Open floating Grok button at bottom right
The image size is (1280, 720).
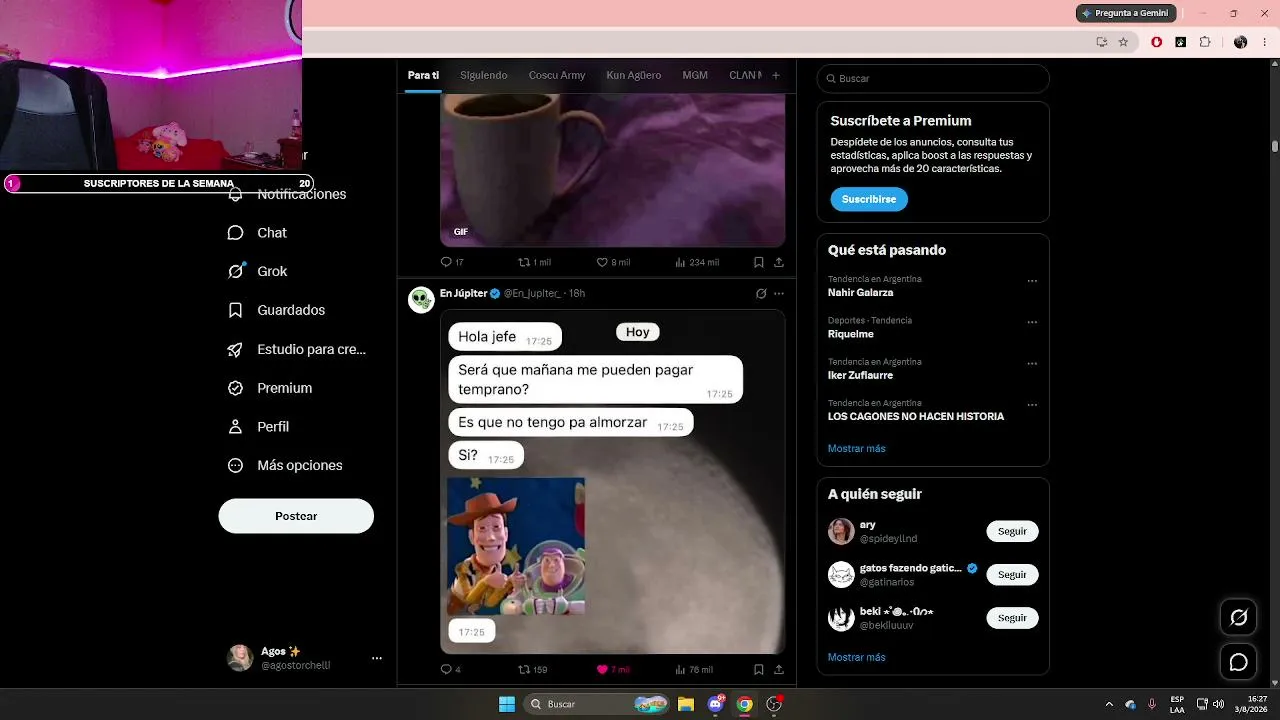tap(1238, 617)
